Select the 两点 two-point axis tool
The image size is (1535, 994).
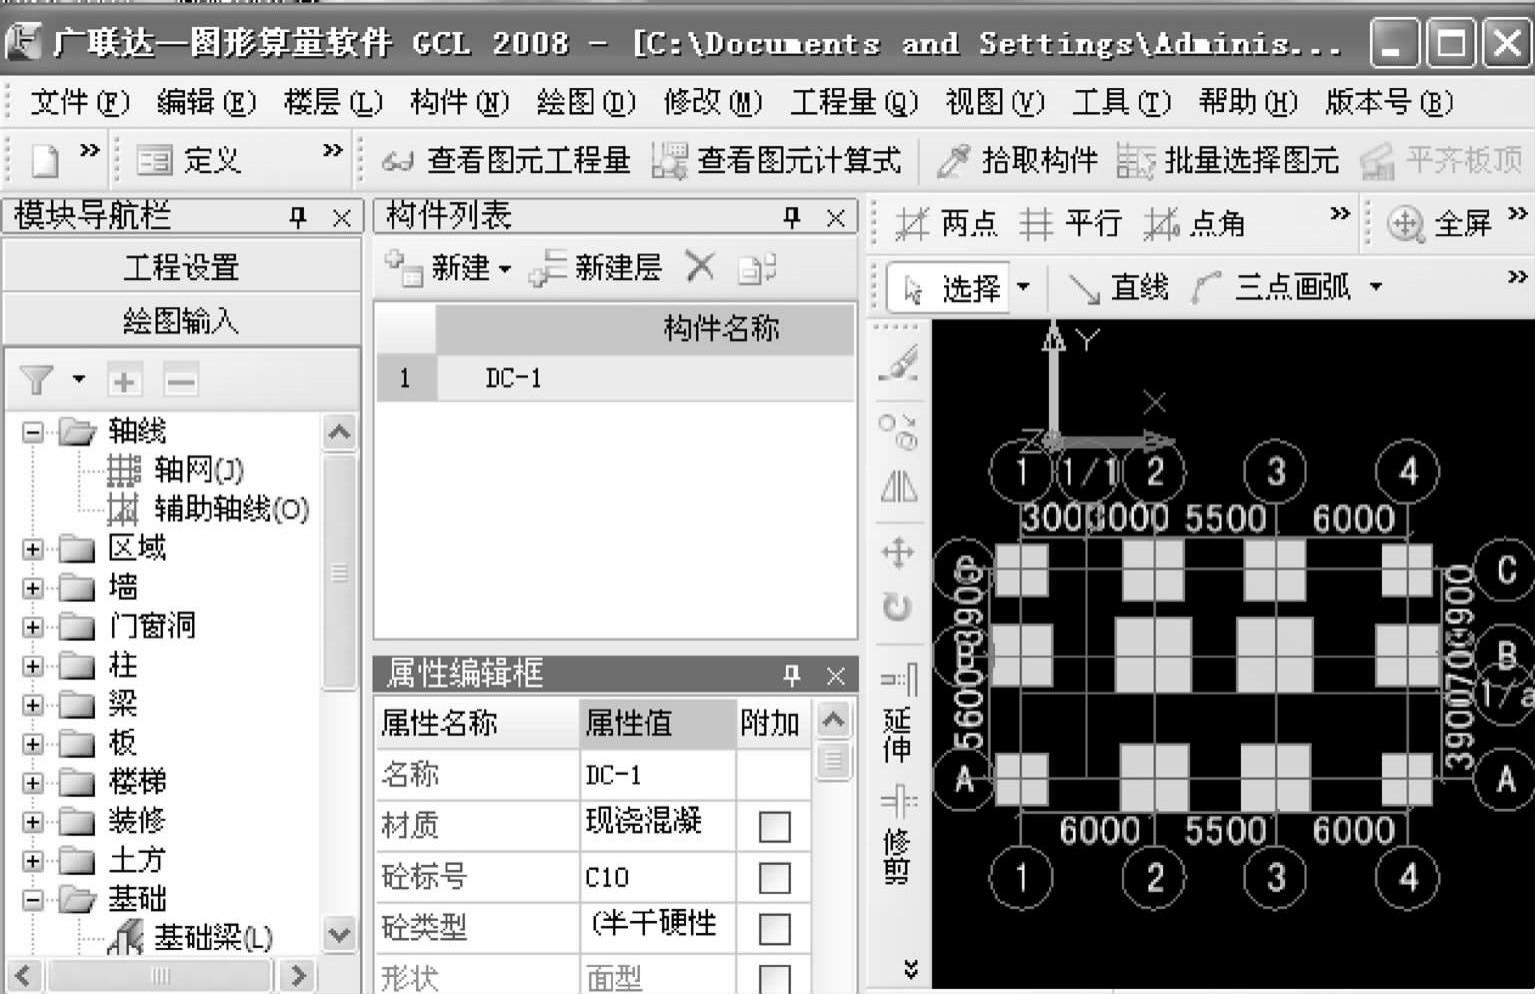pos(946,223)
